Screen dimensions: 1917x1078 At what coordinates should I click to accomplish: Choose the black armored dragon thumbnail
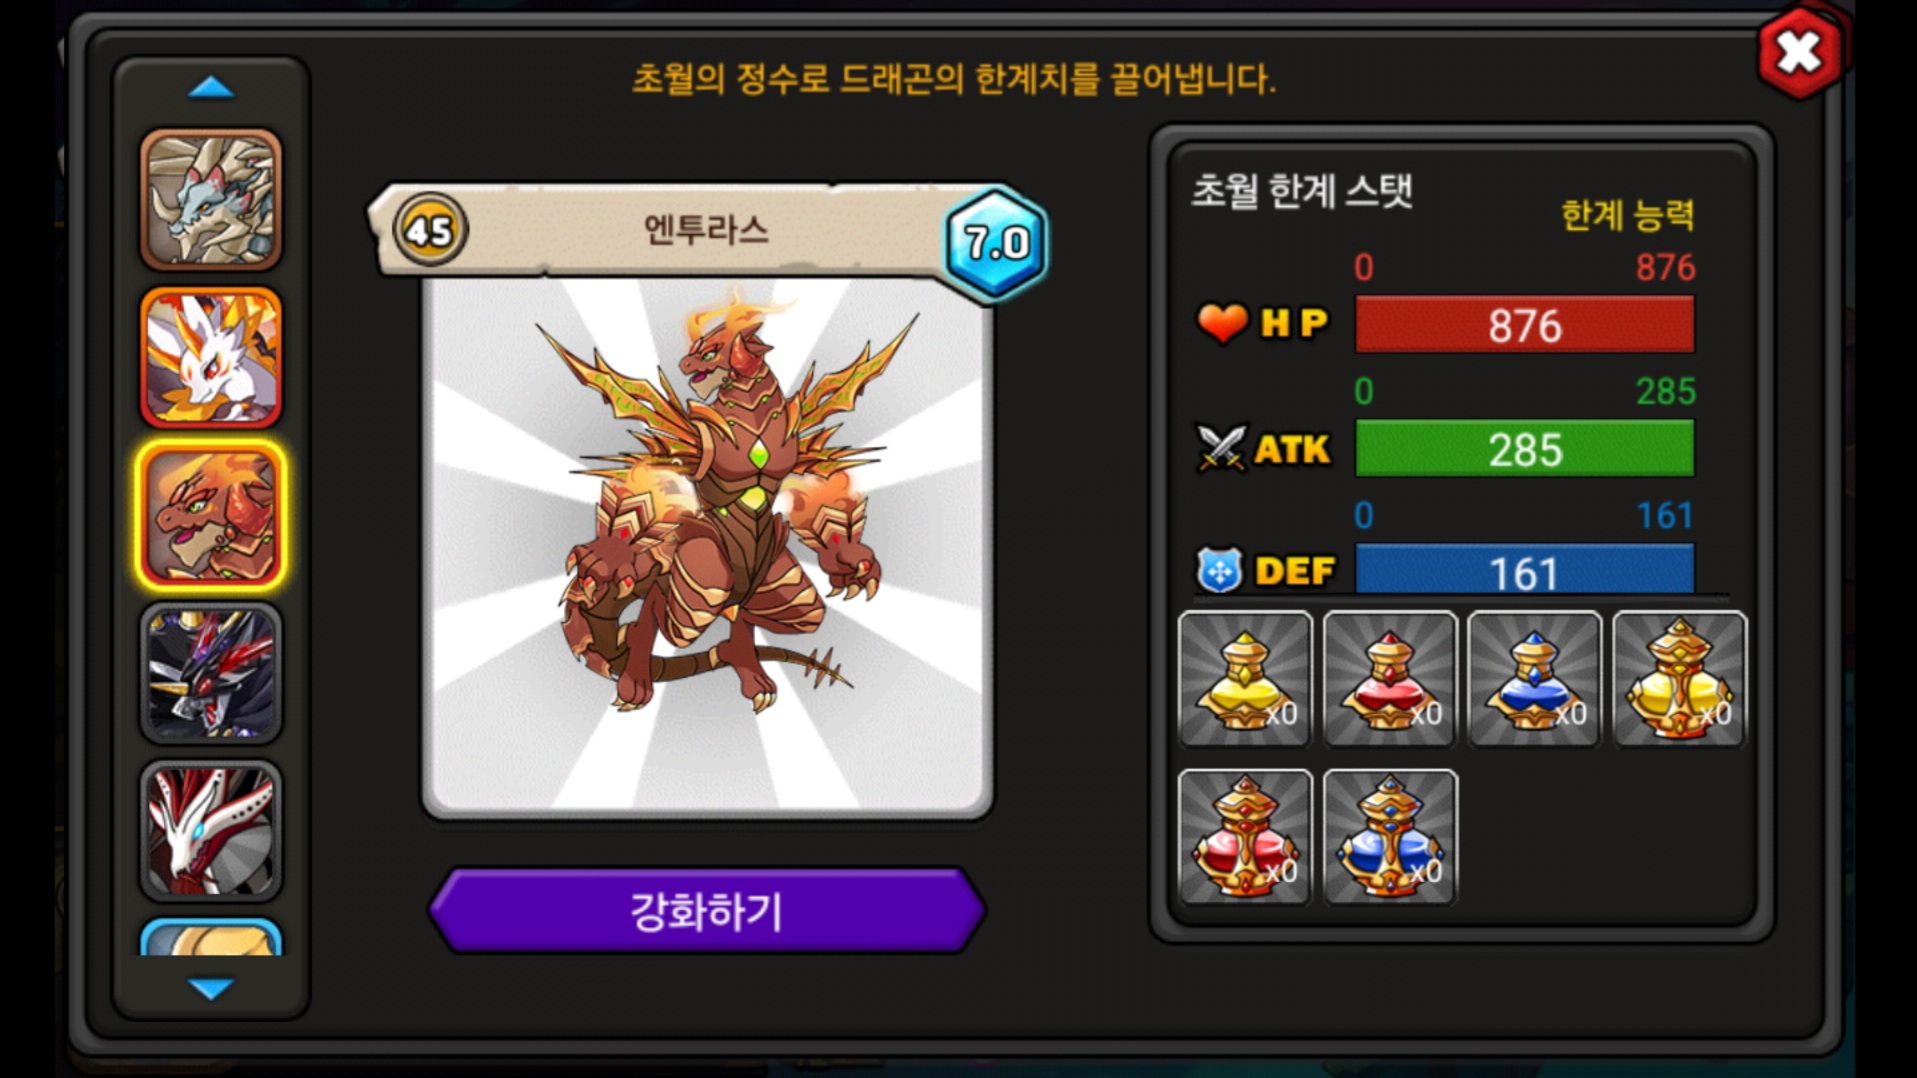211,673
